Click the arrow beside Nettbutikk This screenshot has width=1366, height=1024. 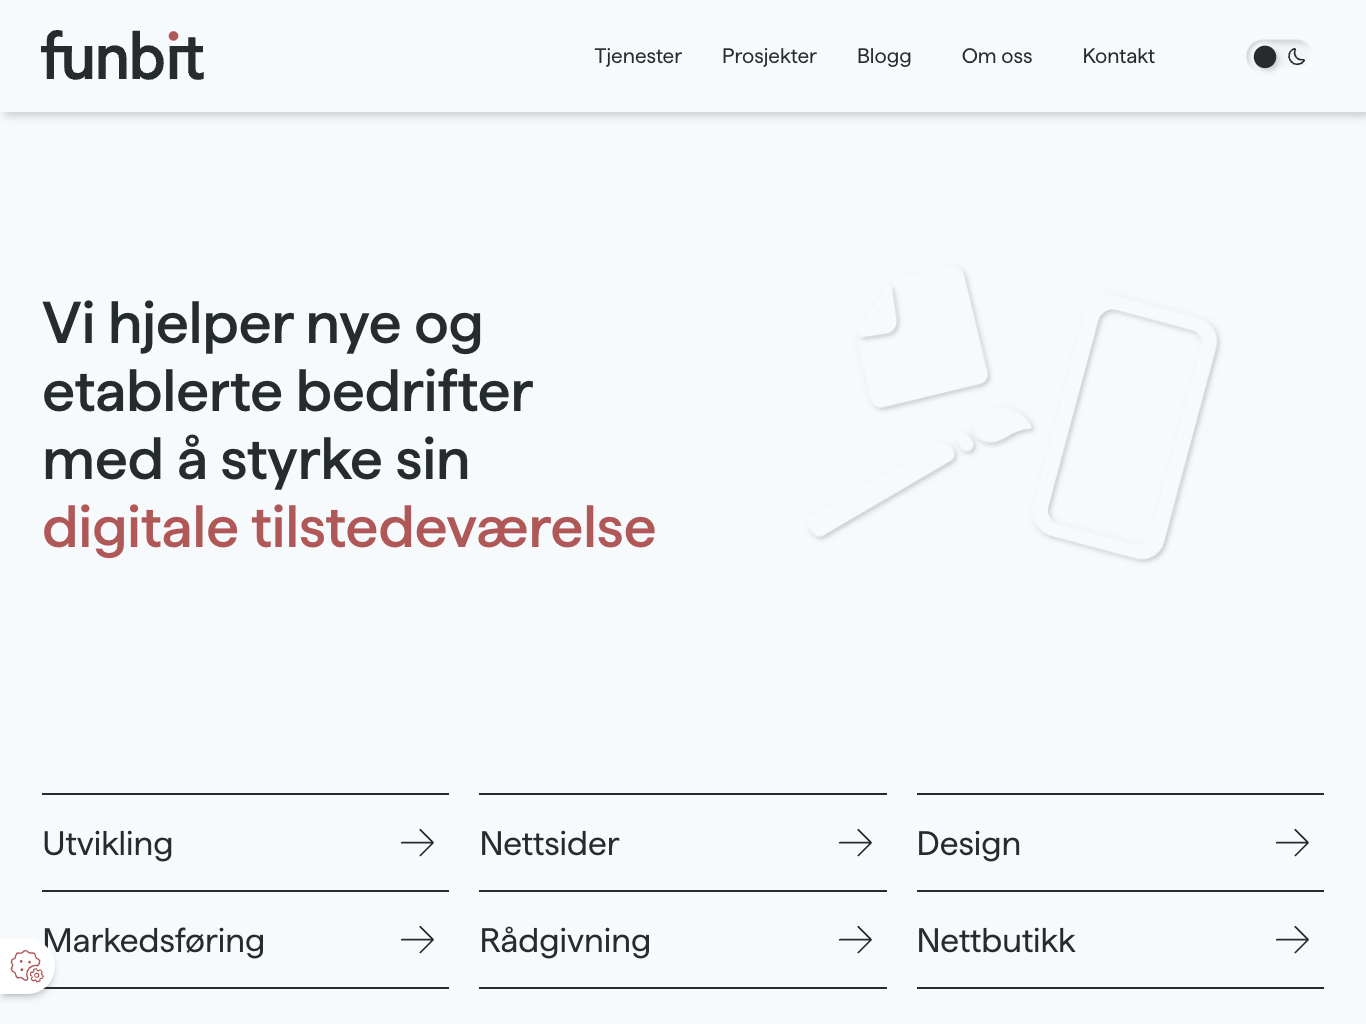point(1292,940)
